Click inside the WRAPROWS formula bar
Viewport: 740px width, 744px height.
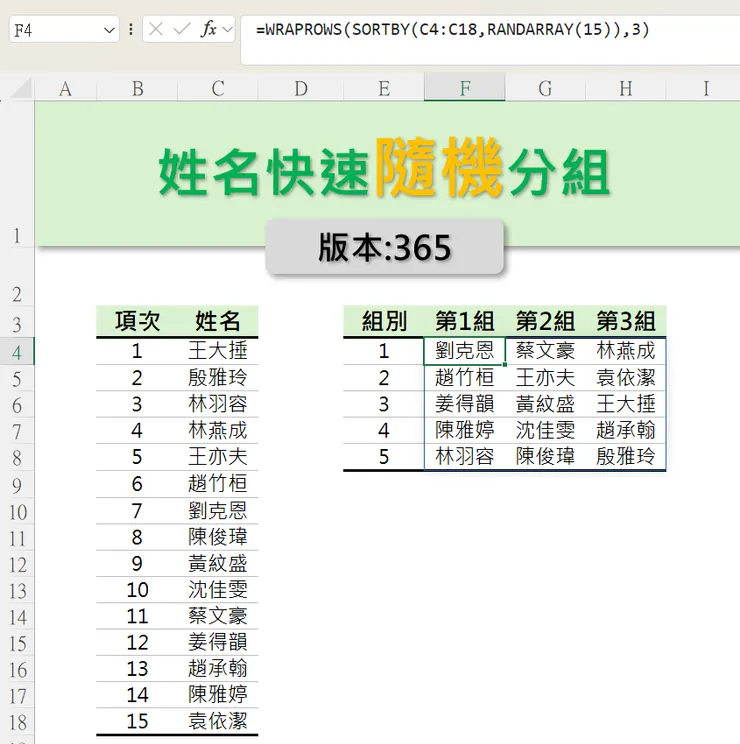[490, 40]
